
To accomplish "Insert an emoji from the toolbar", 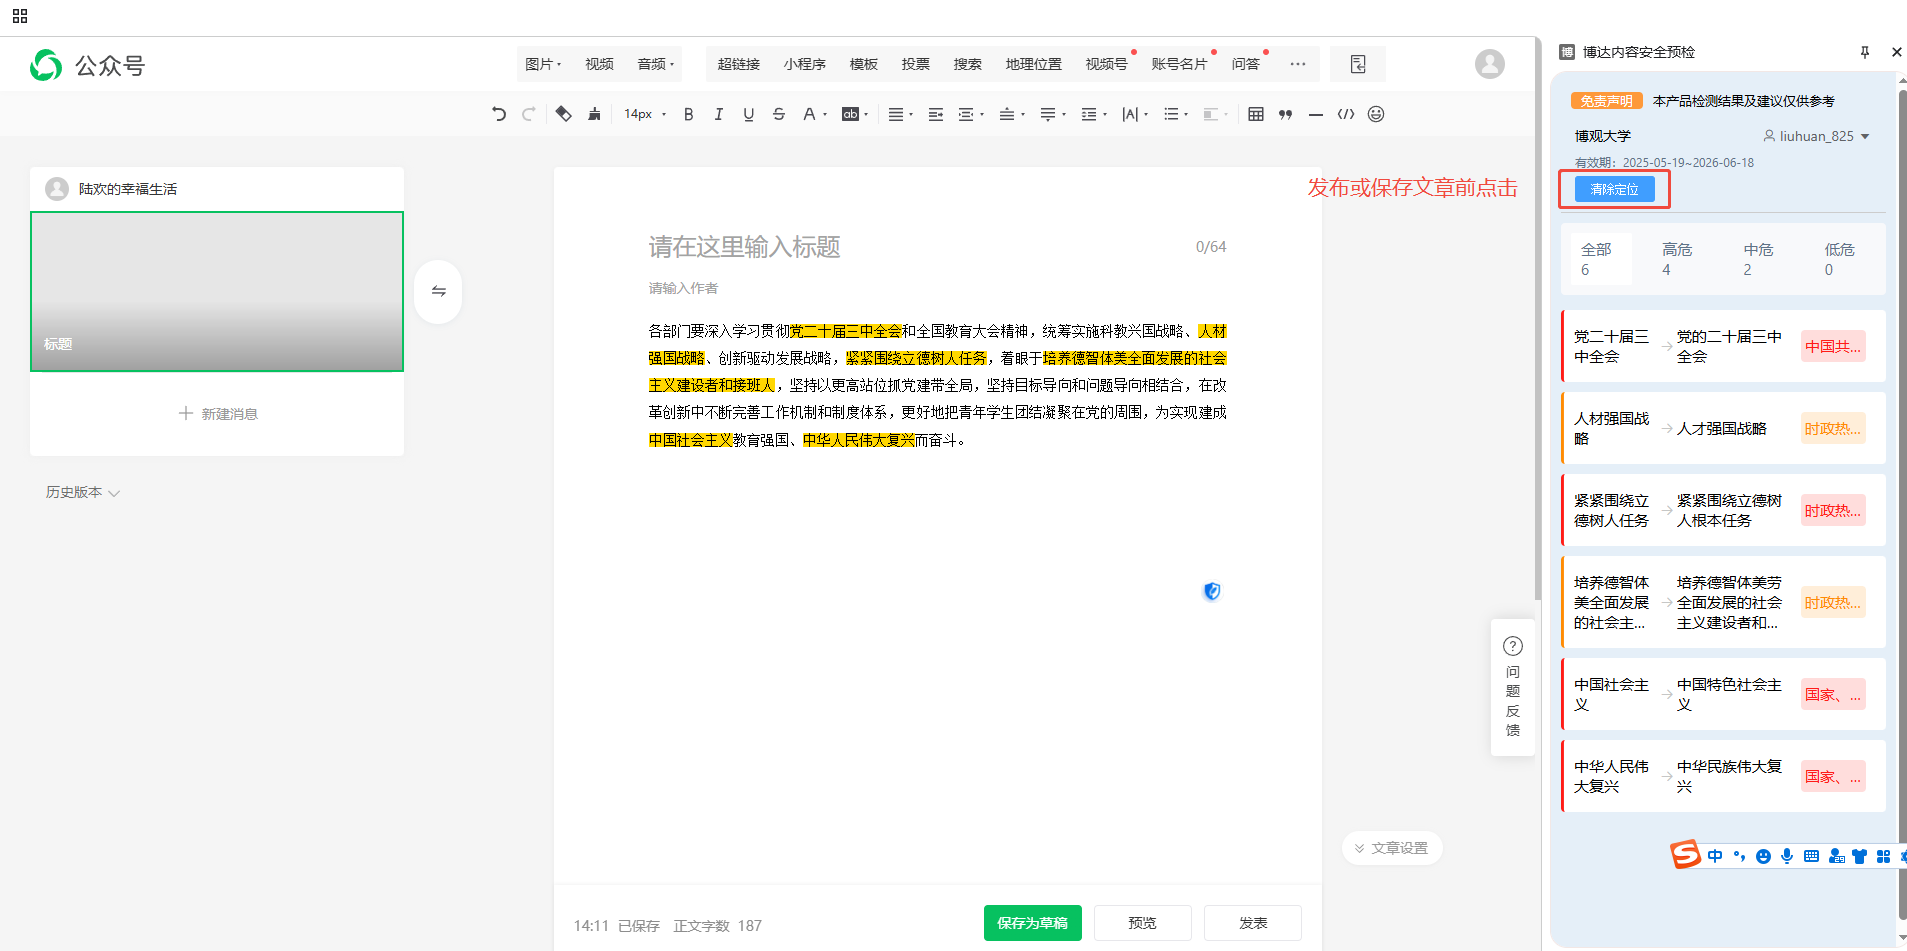I will click(1376, 114).
